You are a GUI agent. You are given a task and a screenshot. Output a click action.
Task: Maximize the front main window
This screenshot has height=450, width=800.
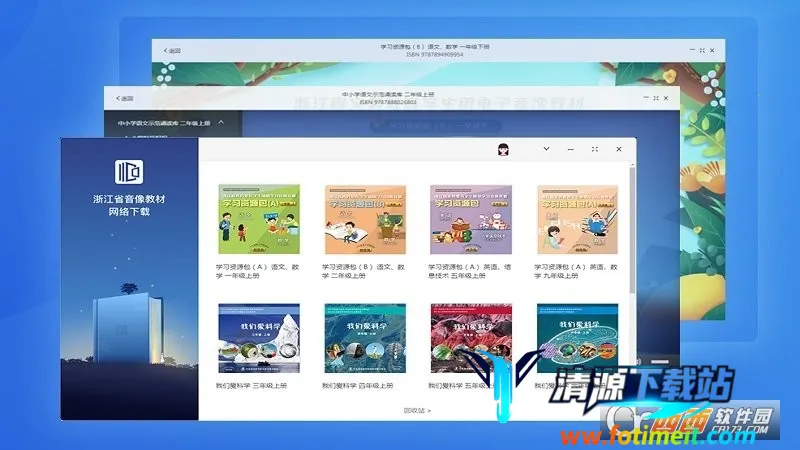595,149
